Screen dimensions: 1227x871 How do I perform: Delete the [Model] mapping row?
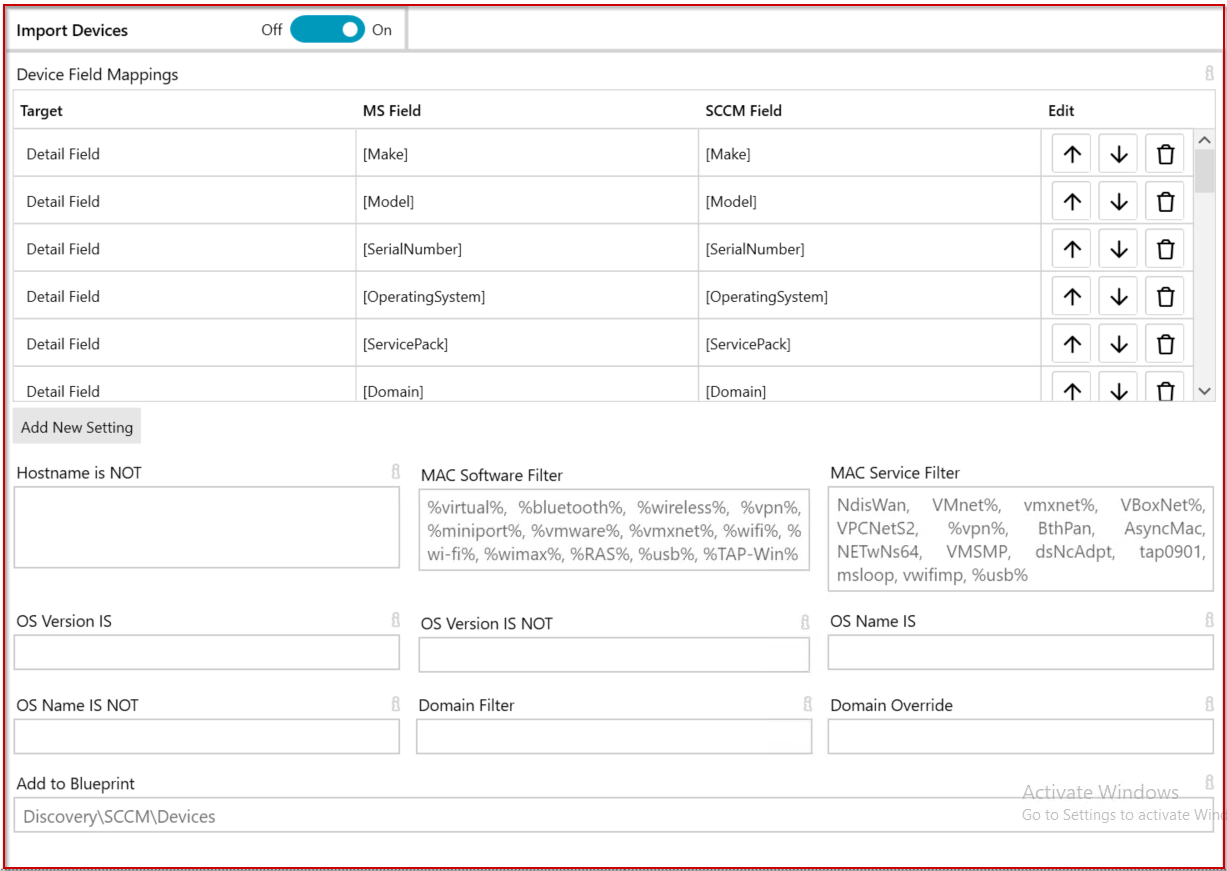point(1165,201)
